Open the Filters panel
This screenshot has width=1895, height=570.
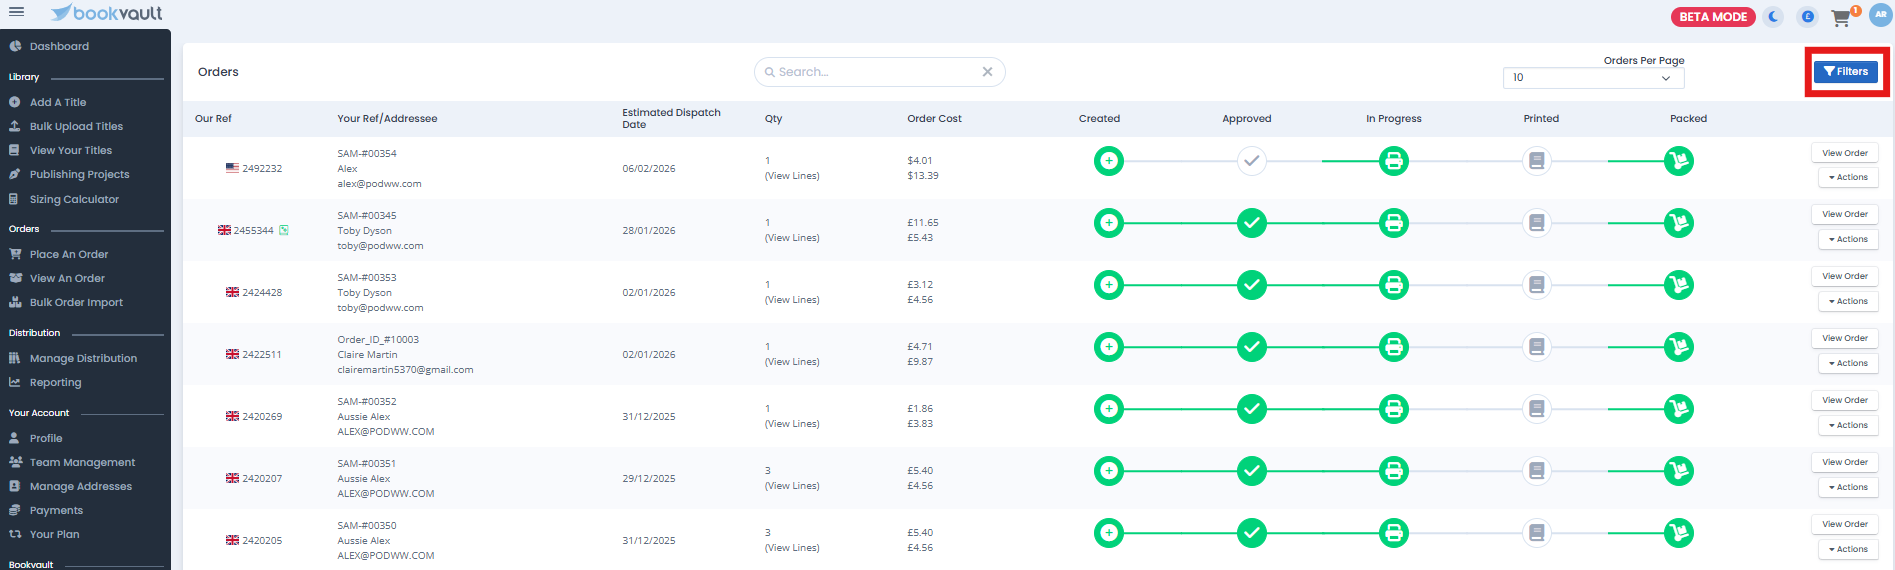[1846, 72]
